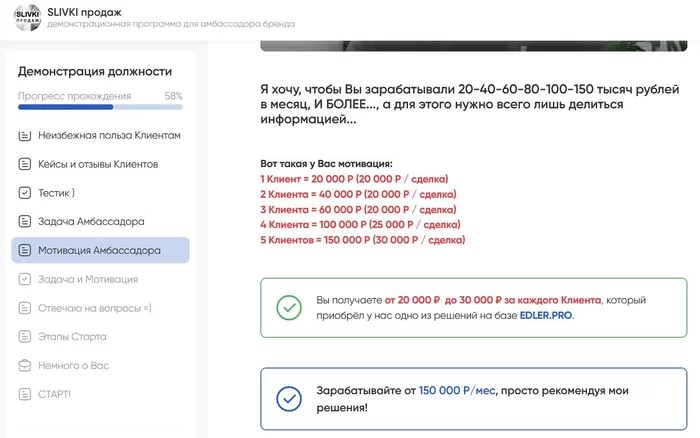Click the SLIVKI продаж logo
The image size is (700, 438).
click(22, 20)
